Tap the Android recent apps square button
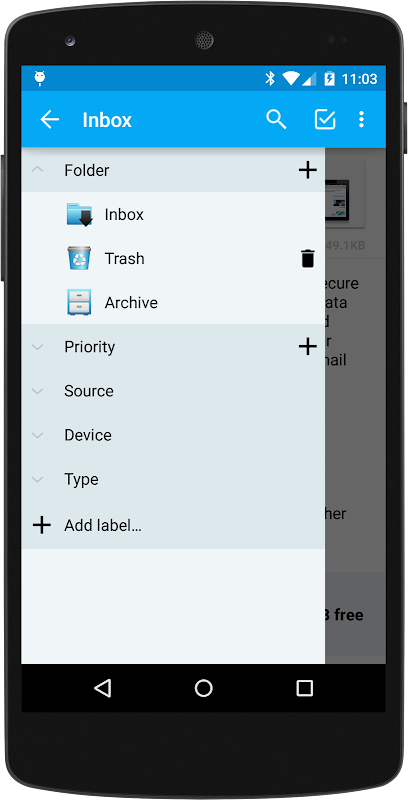 304,688
